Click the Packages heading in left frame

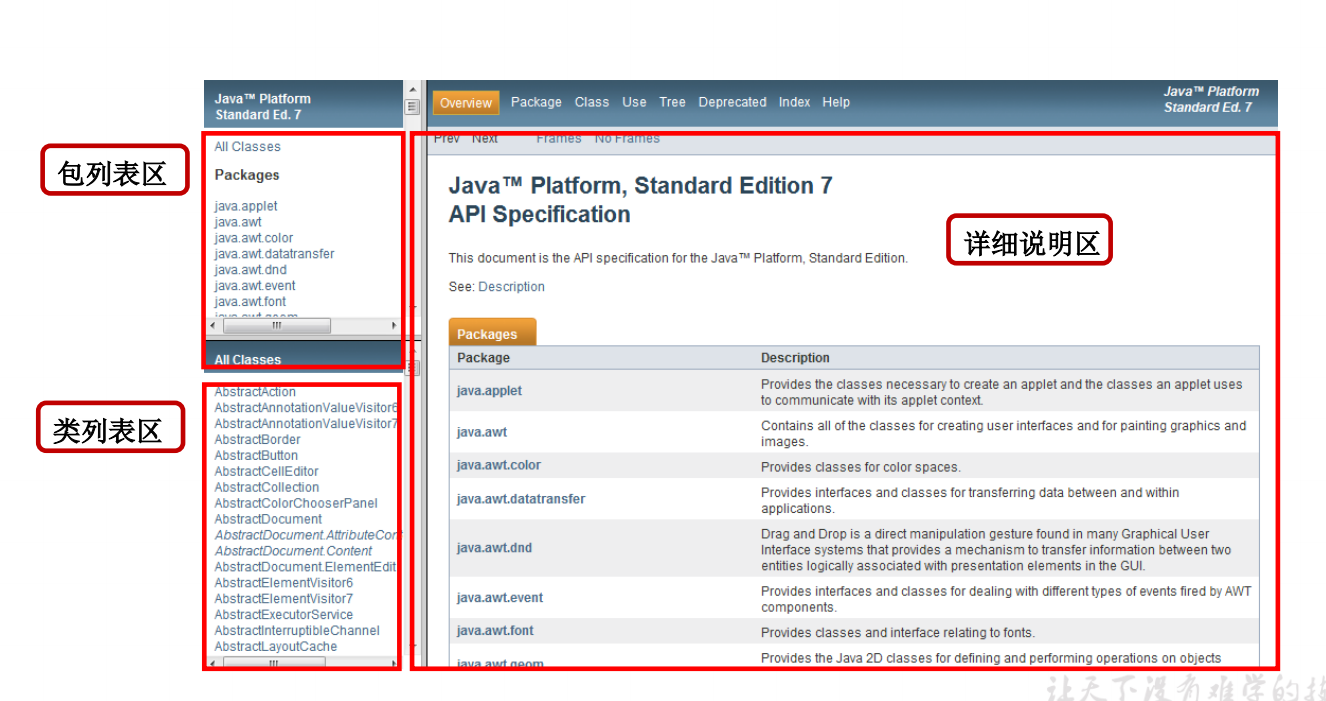coord(247,175)
